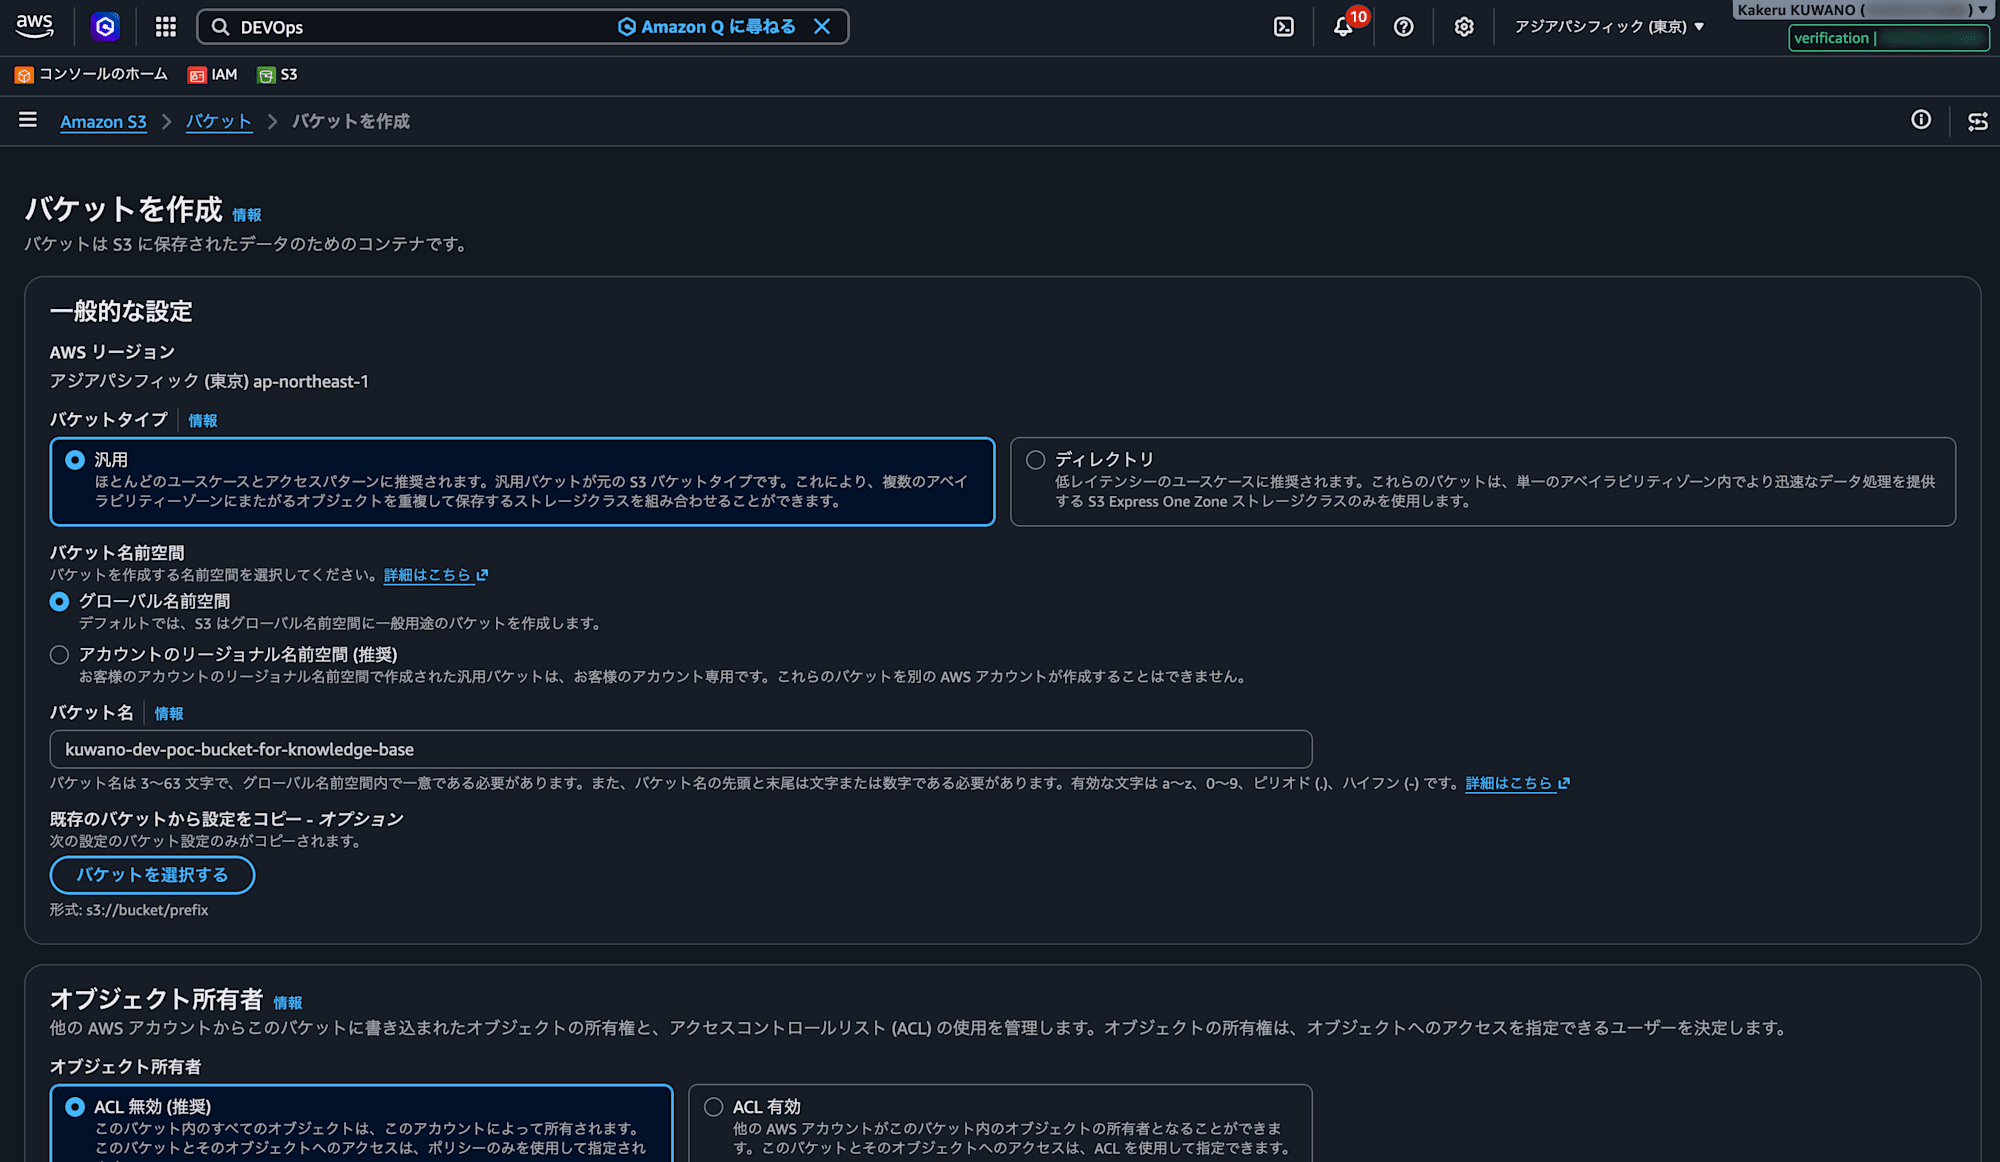Viewport: 2000px width, 1162px height.
Task: Open the S3 favorite shortcut
Action: (277, 75)
